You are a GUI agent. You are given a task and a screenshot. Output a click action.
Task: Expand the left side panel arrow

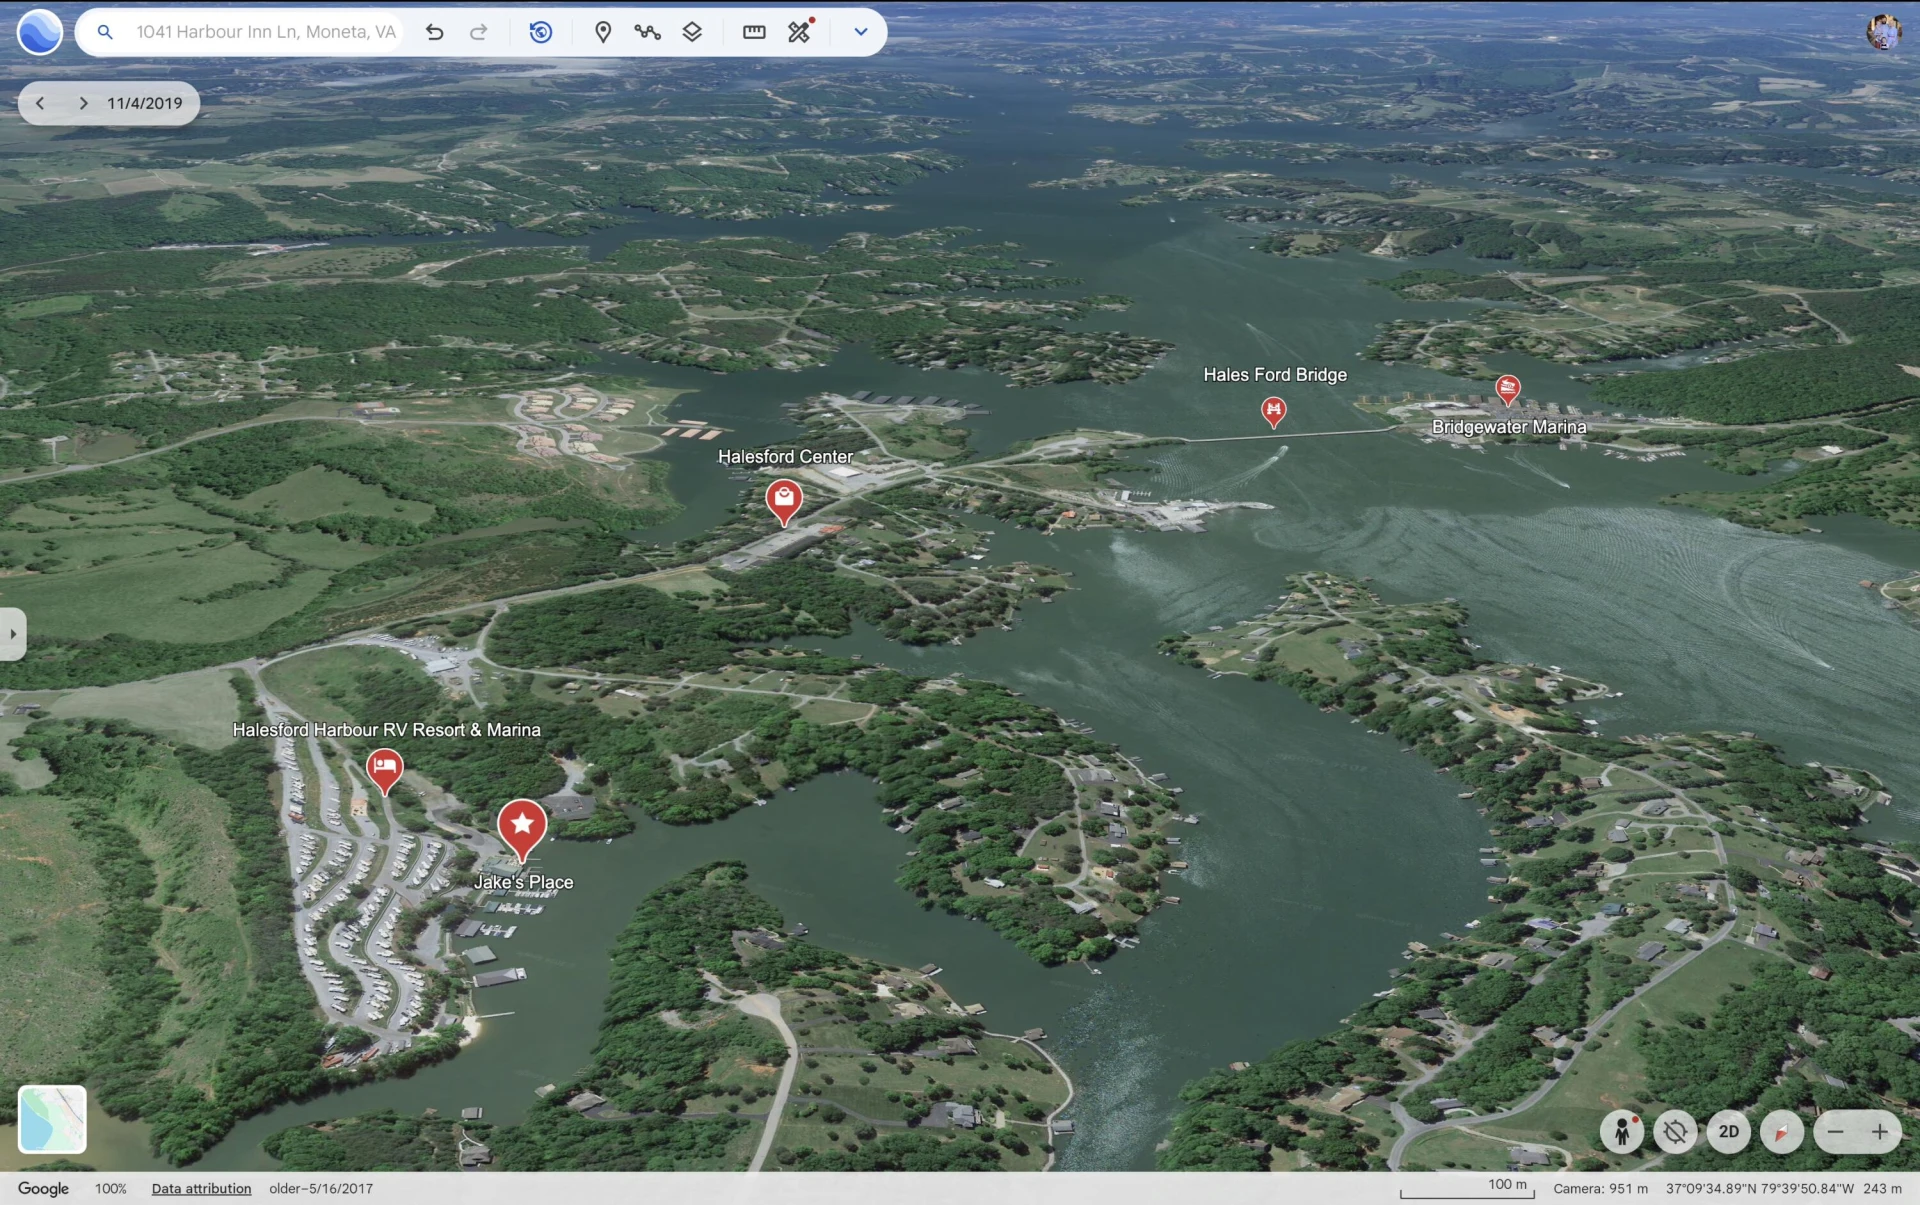pyautogui.click(x=12, y=634)
